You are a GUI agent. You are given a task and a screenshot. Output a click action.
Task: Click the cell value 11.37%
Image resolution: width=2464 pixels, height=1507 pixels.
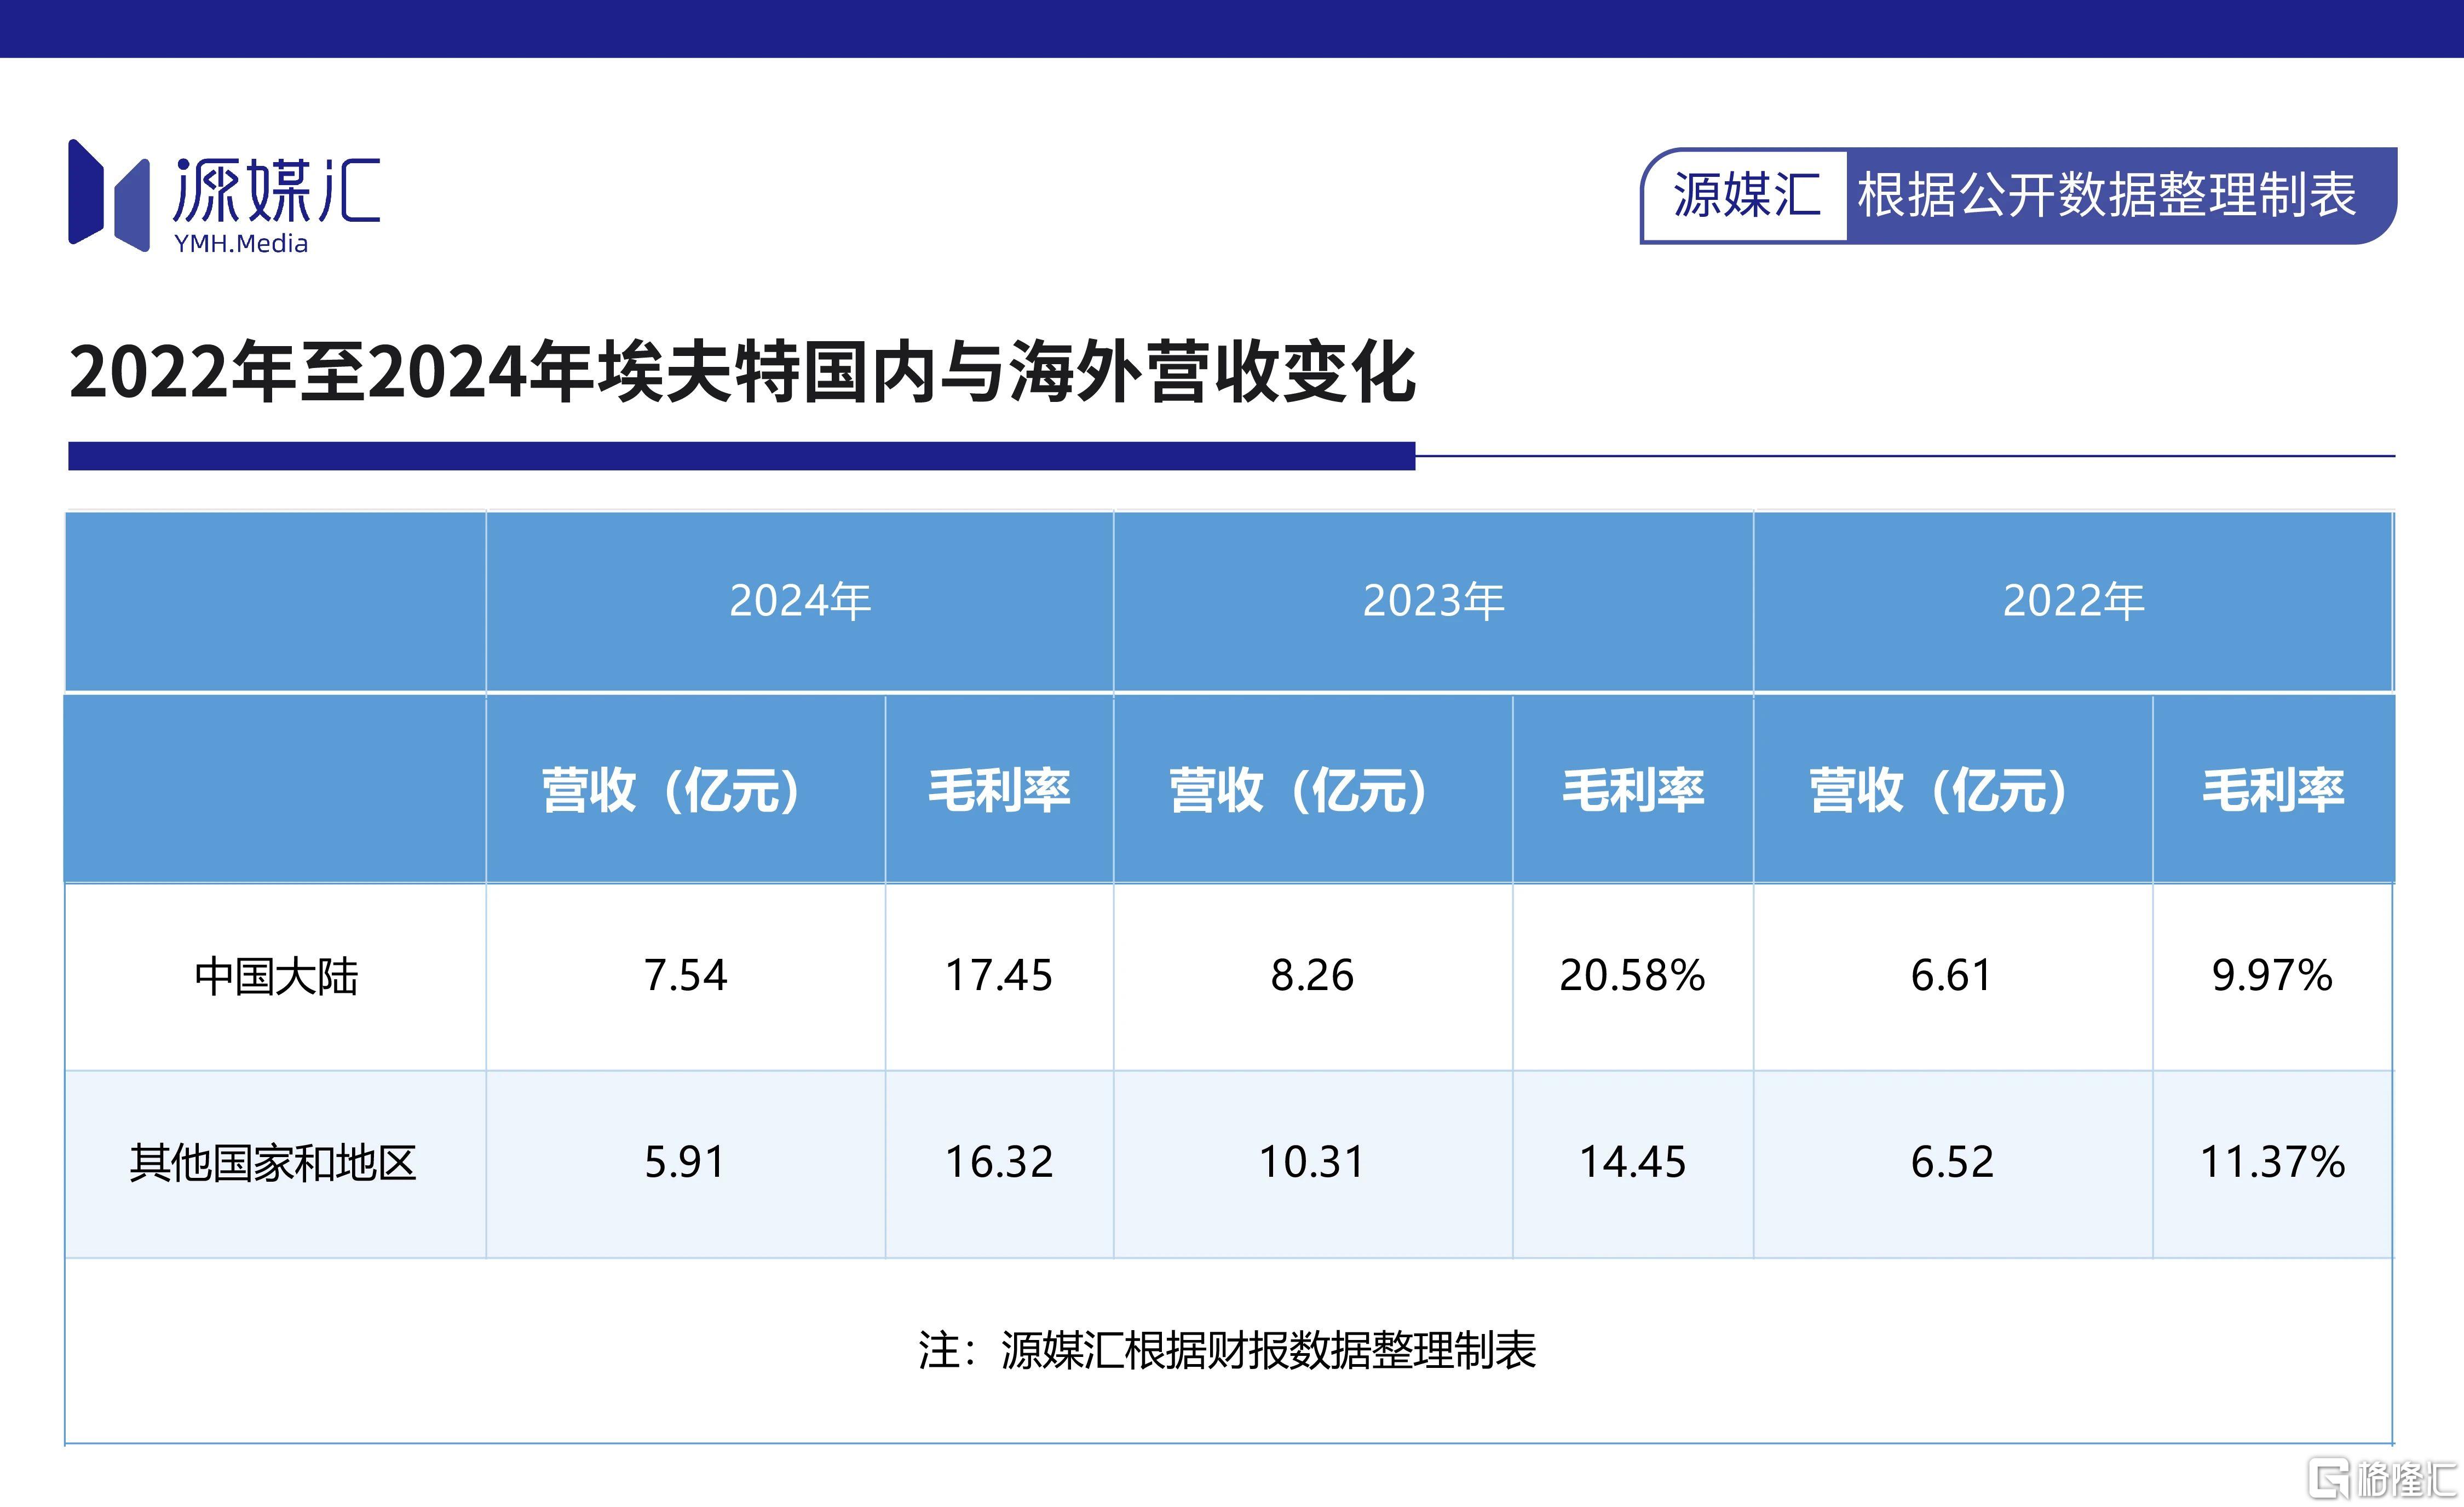pos(2272,1162)
